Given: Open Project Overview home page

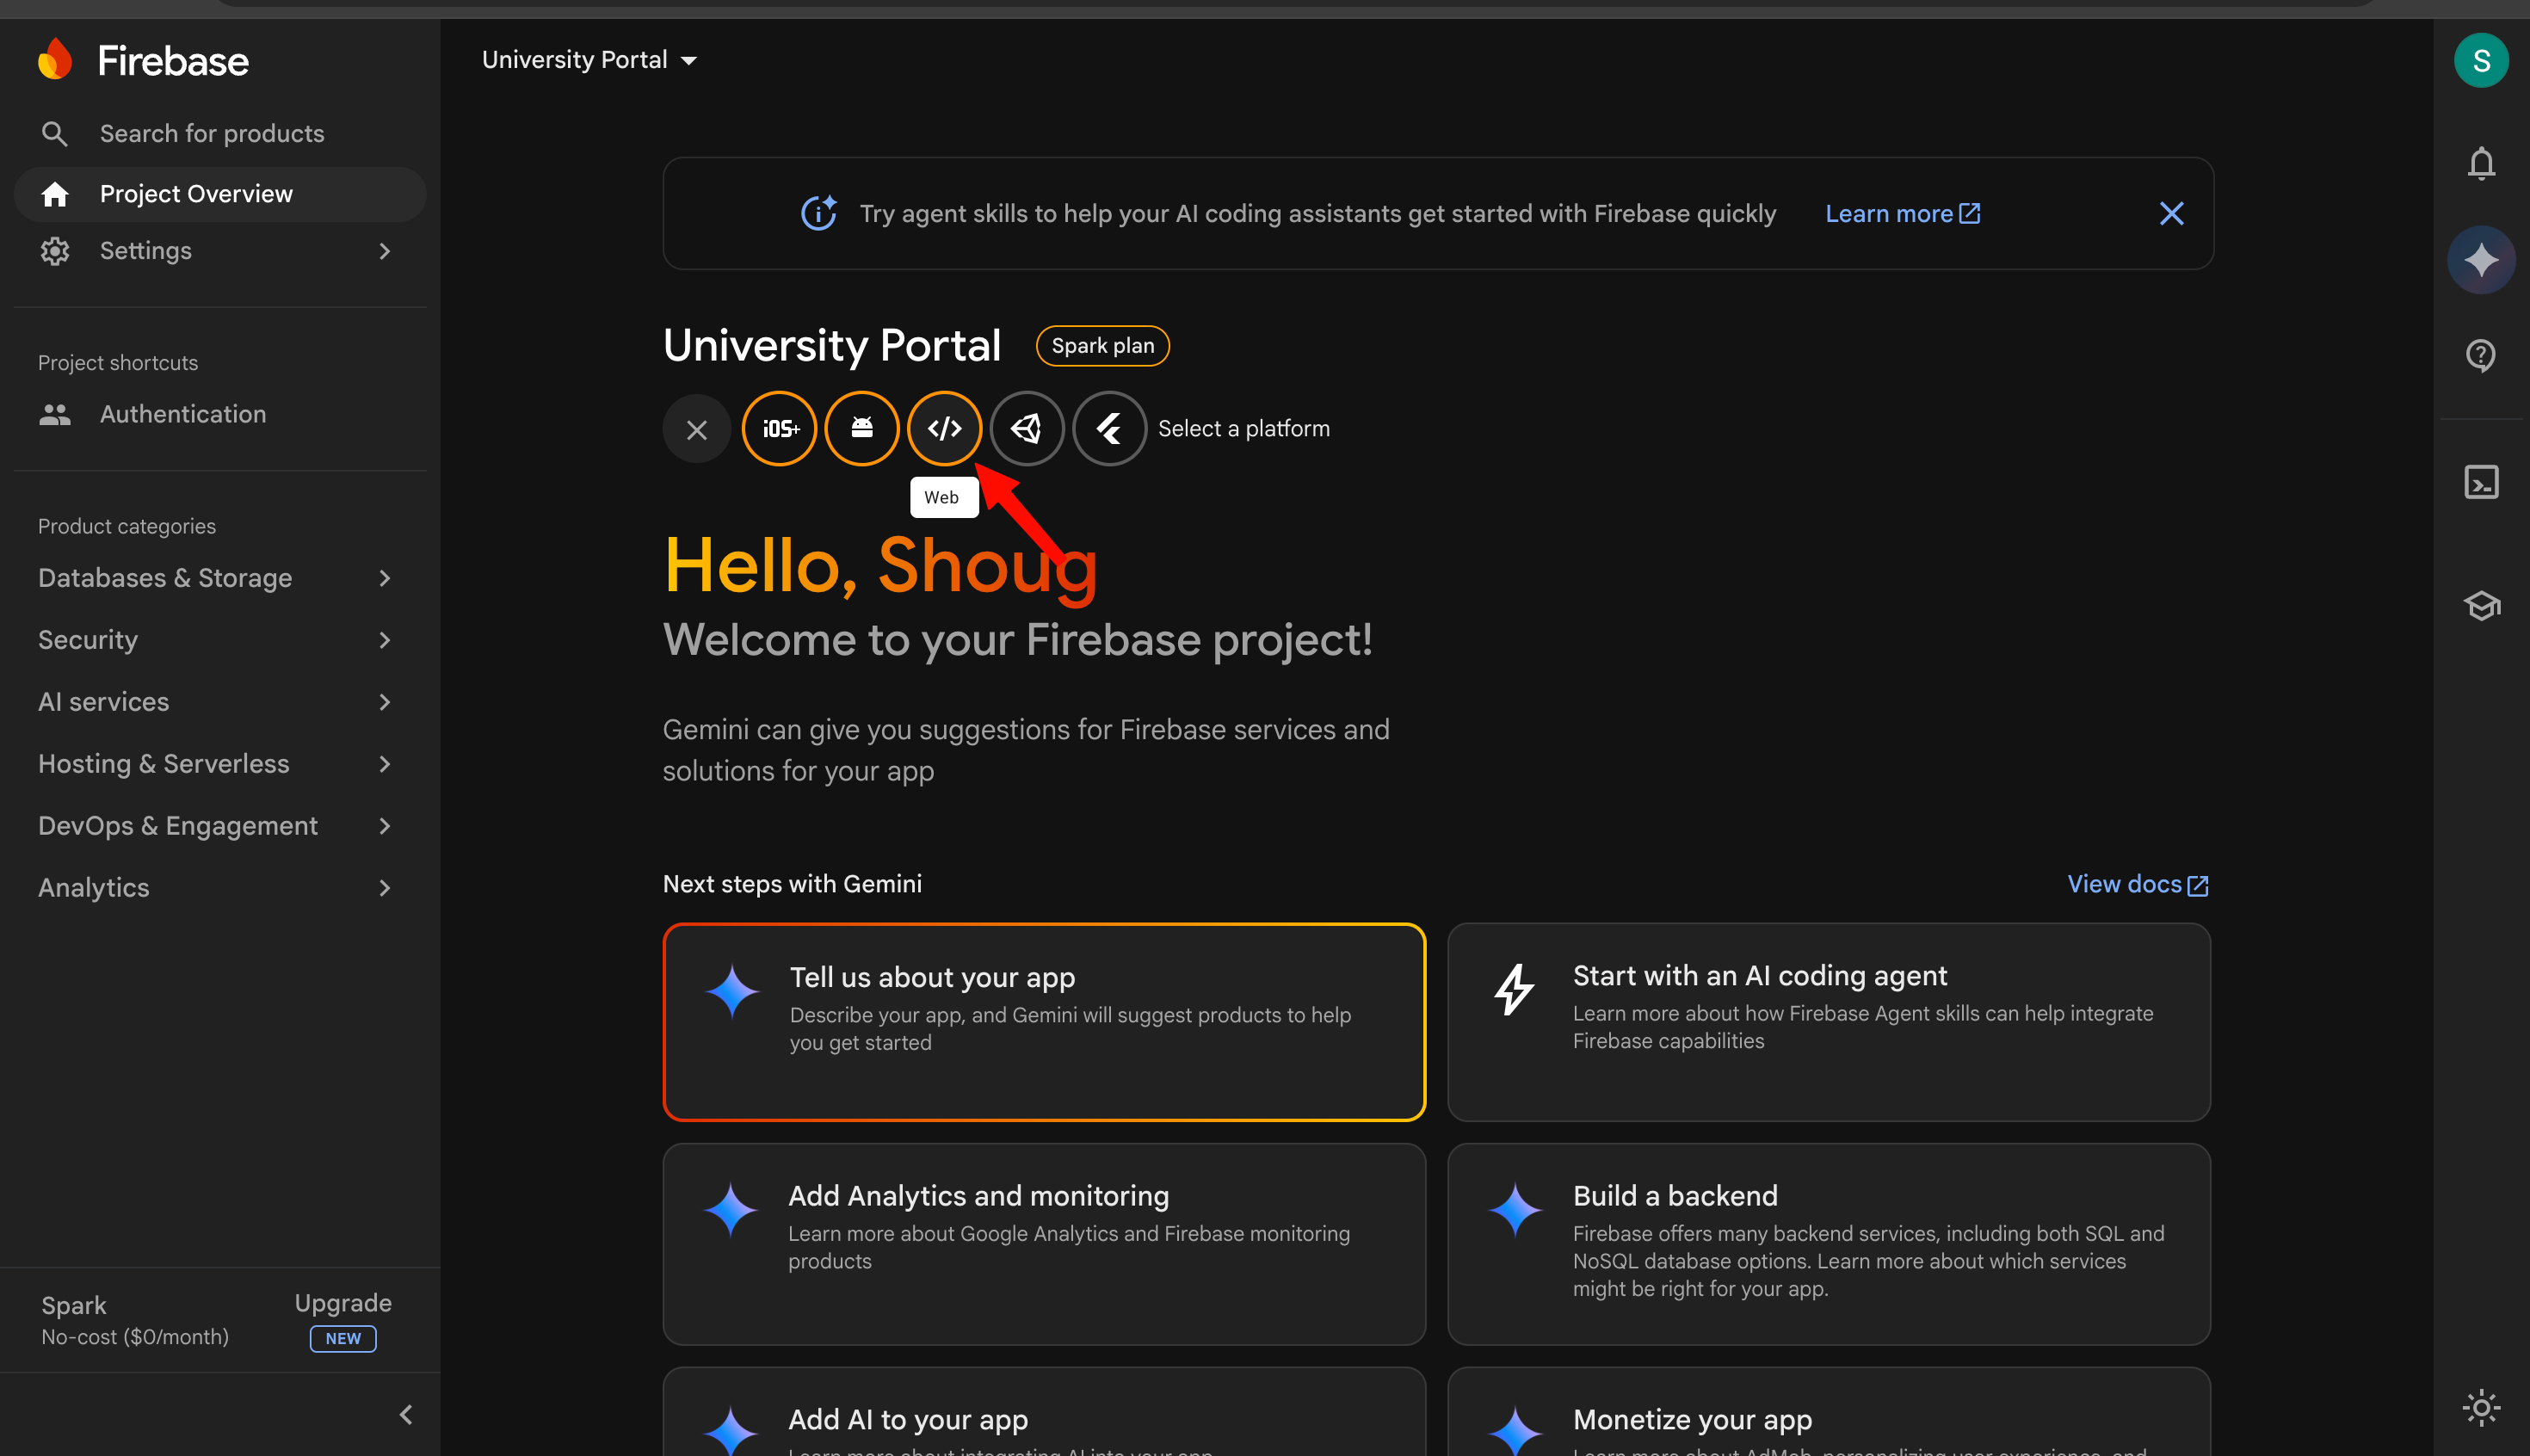Looking at the screenshot, I should (x=220, y=194).
